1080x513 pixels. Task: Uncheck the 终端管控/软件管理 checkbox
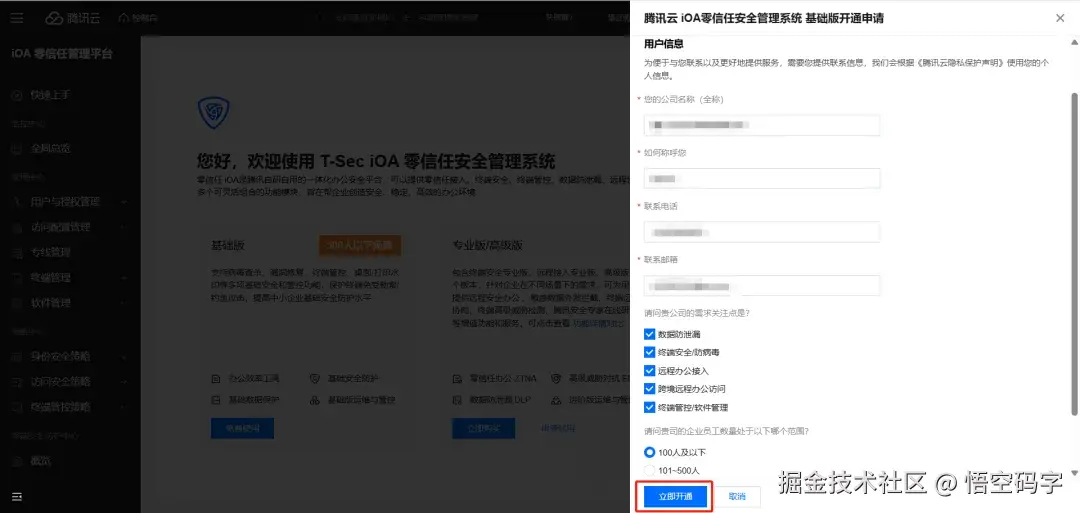[649, 408]
